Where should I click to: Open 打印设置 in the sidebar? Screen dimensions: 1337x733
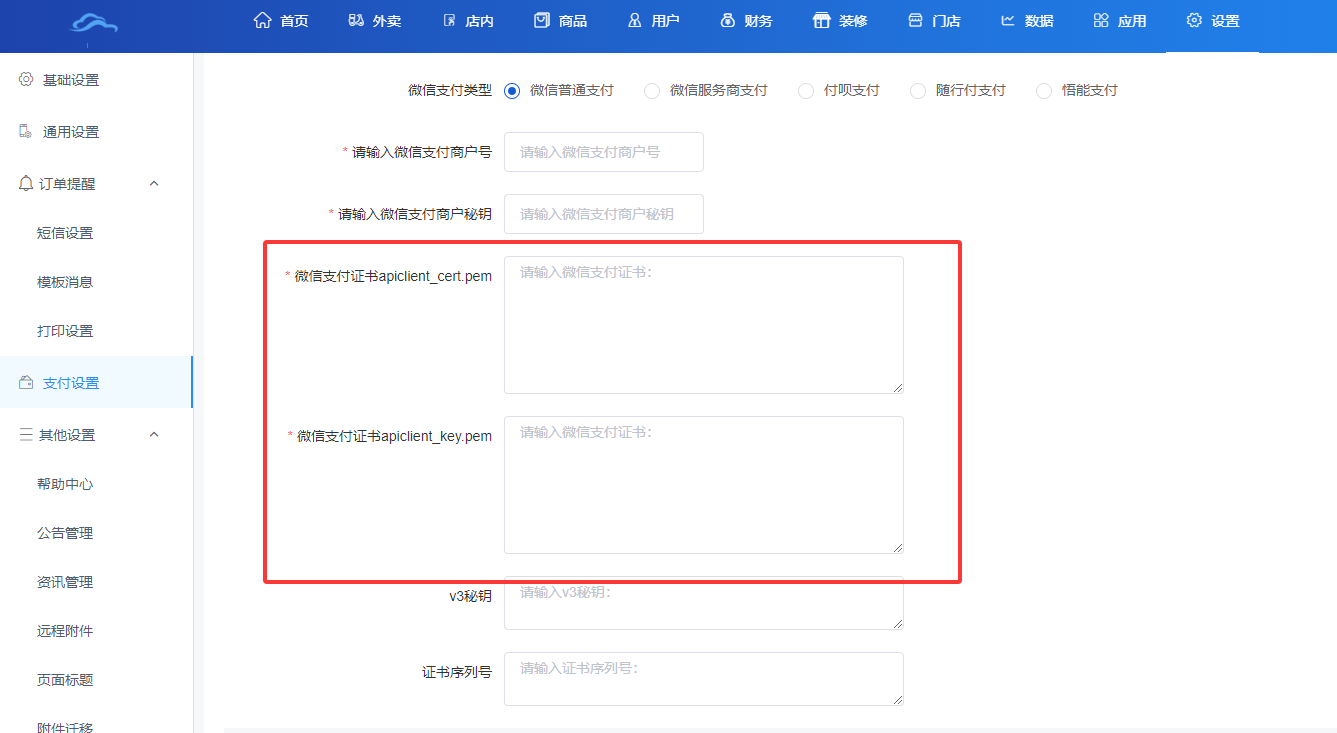[x=65, y=331]
